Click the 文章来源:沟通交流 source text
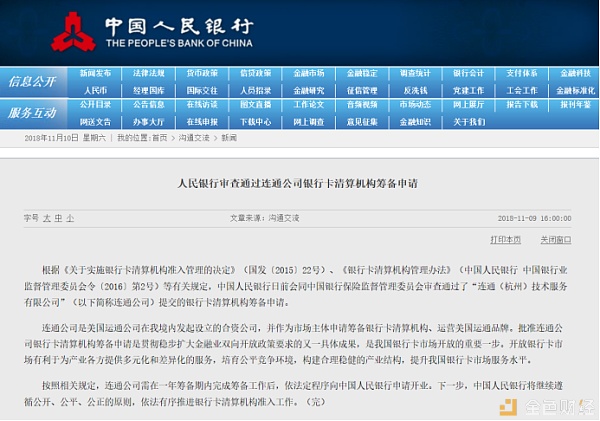This screenshot has height=421, width=600. (x=264, y=218)
